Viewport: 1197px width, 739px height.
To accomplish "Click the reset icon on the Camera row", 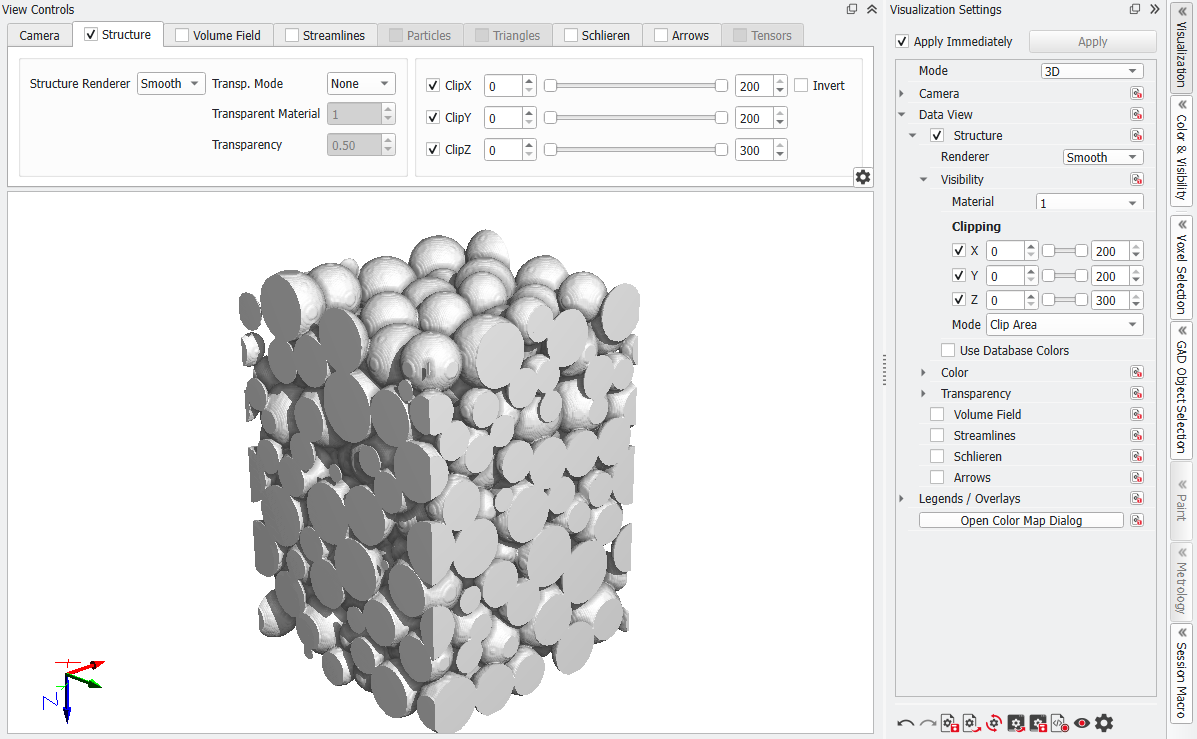I will 1137,93.
